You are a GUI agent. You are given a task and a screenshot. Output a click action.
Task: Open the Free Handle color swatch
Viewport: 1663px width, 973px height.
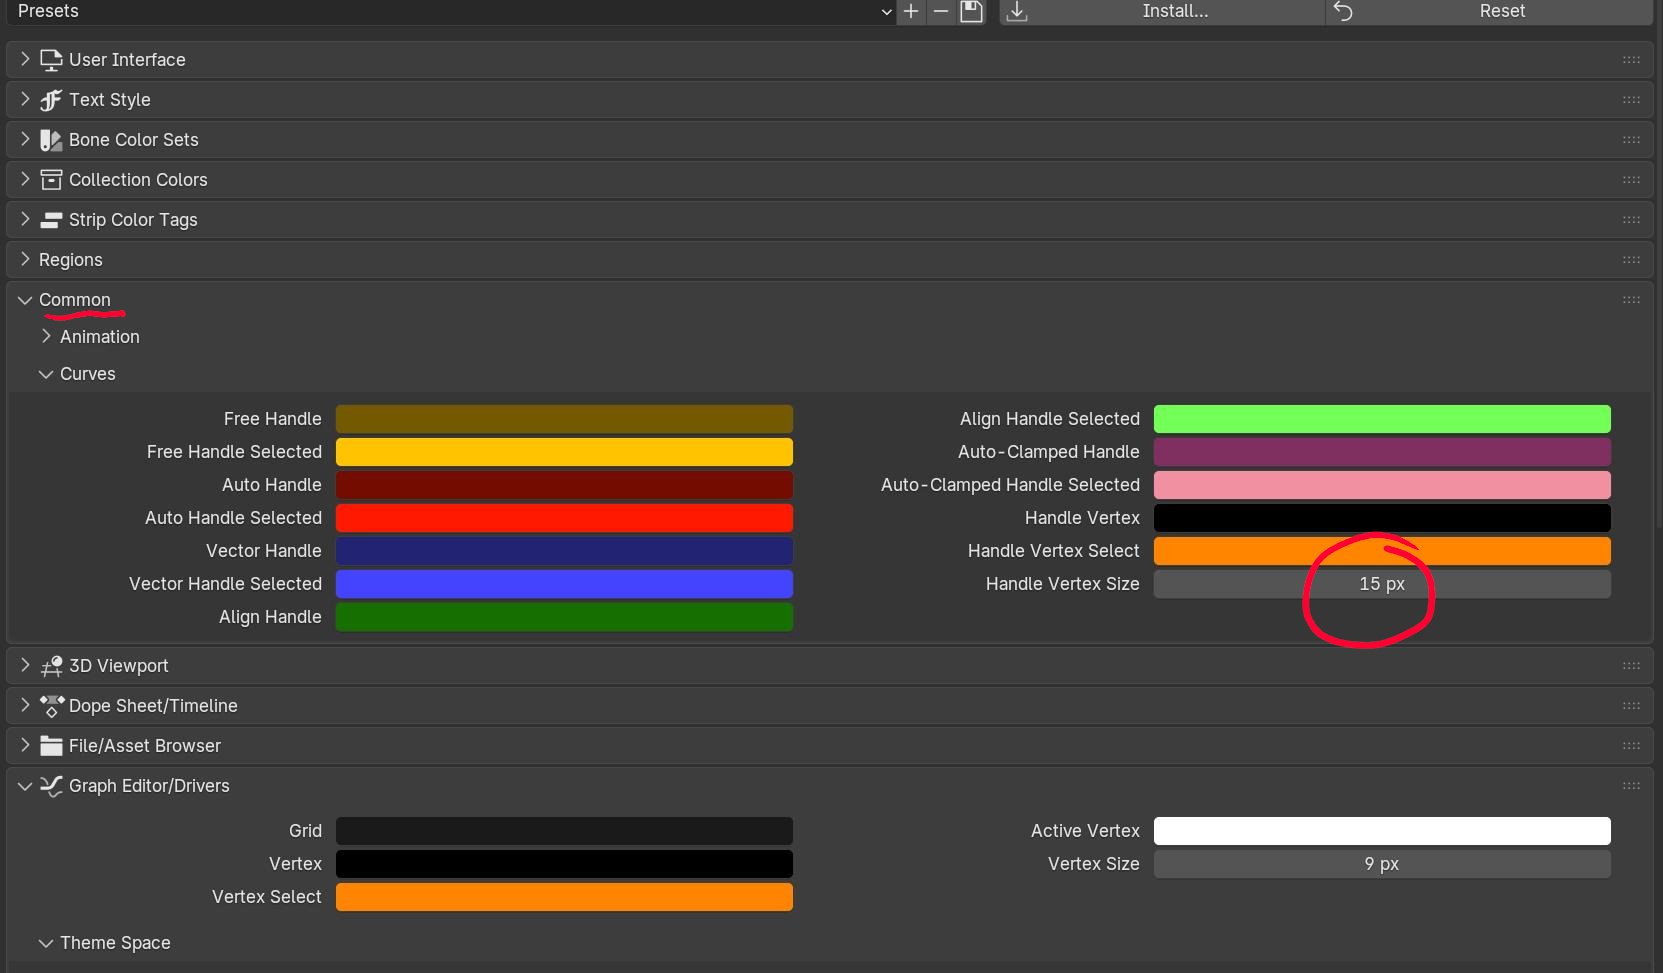(x=564, y=419)
